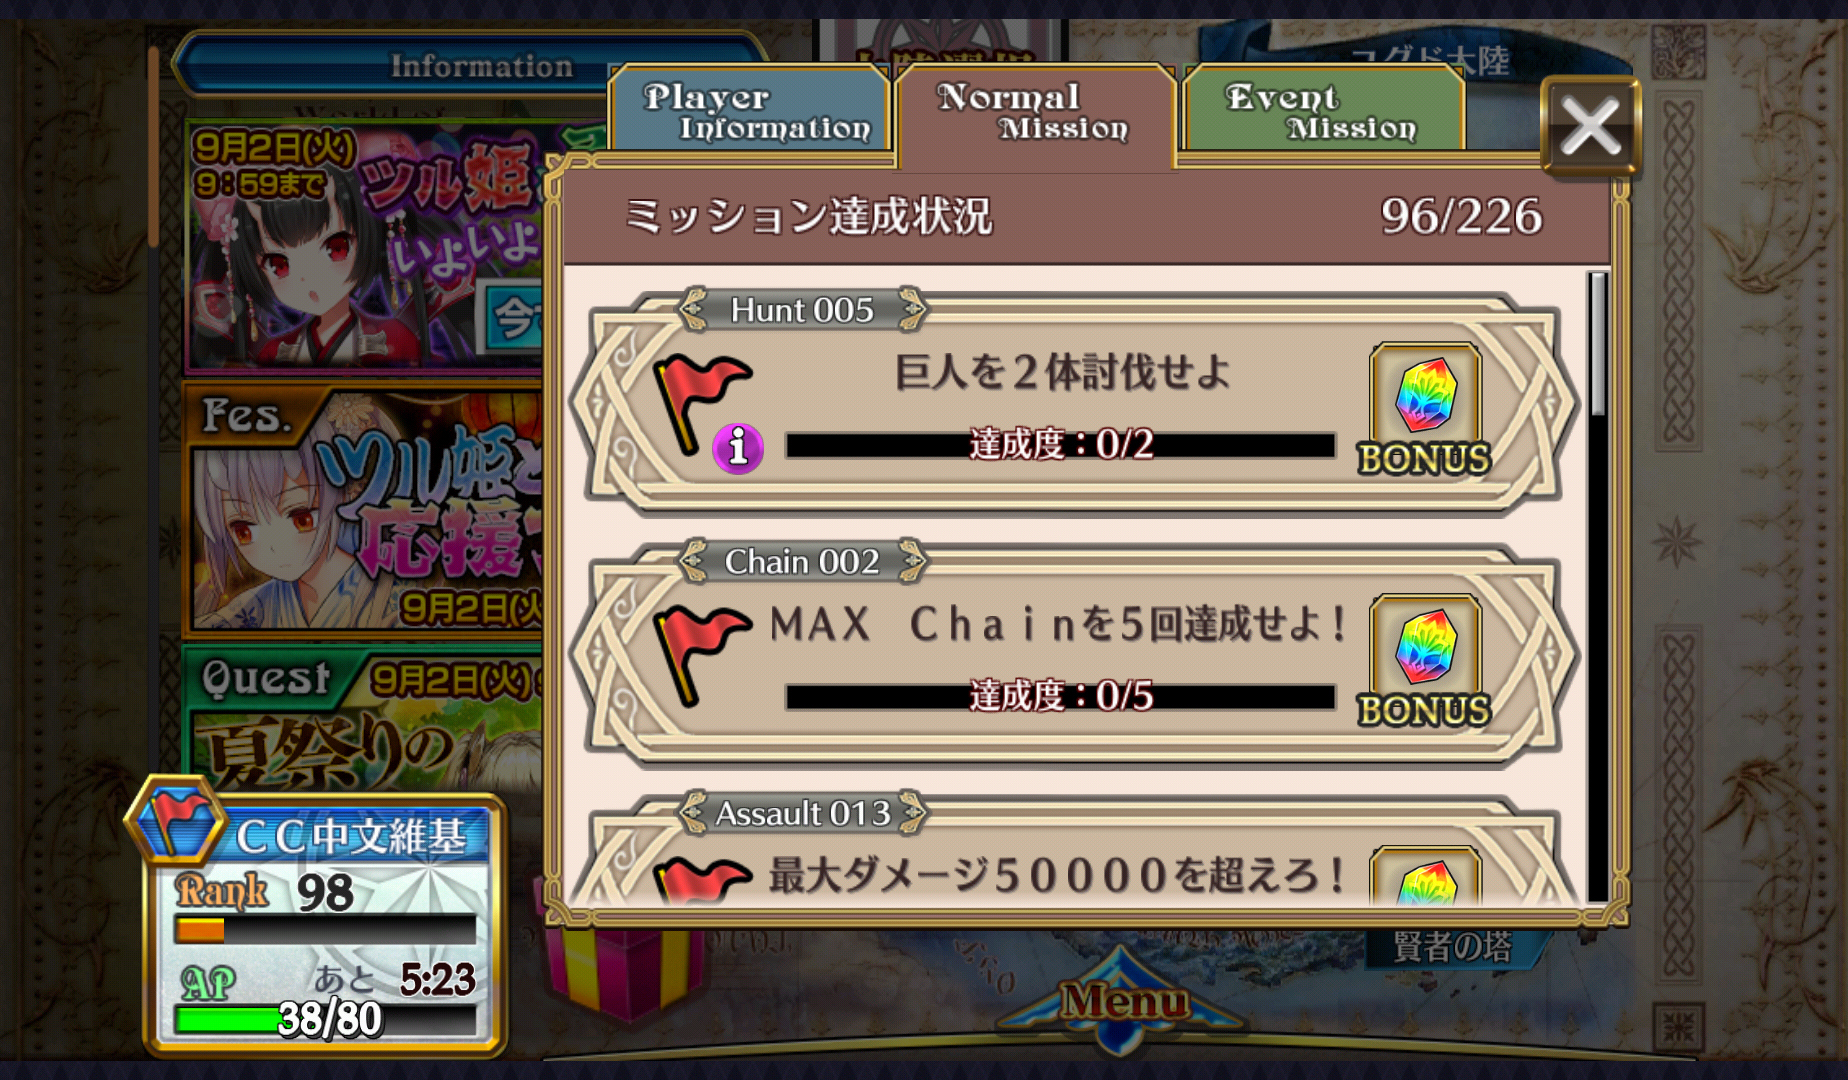Image resolution: width=1848 pixels, height=1080 pixels.
Task: Switch to the Player Information tab
Action: coord(752,111)
